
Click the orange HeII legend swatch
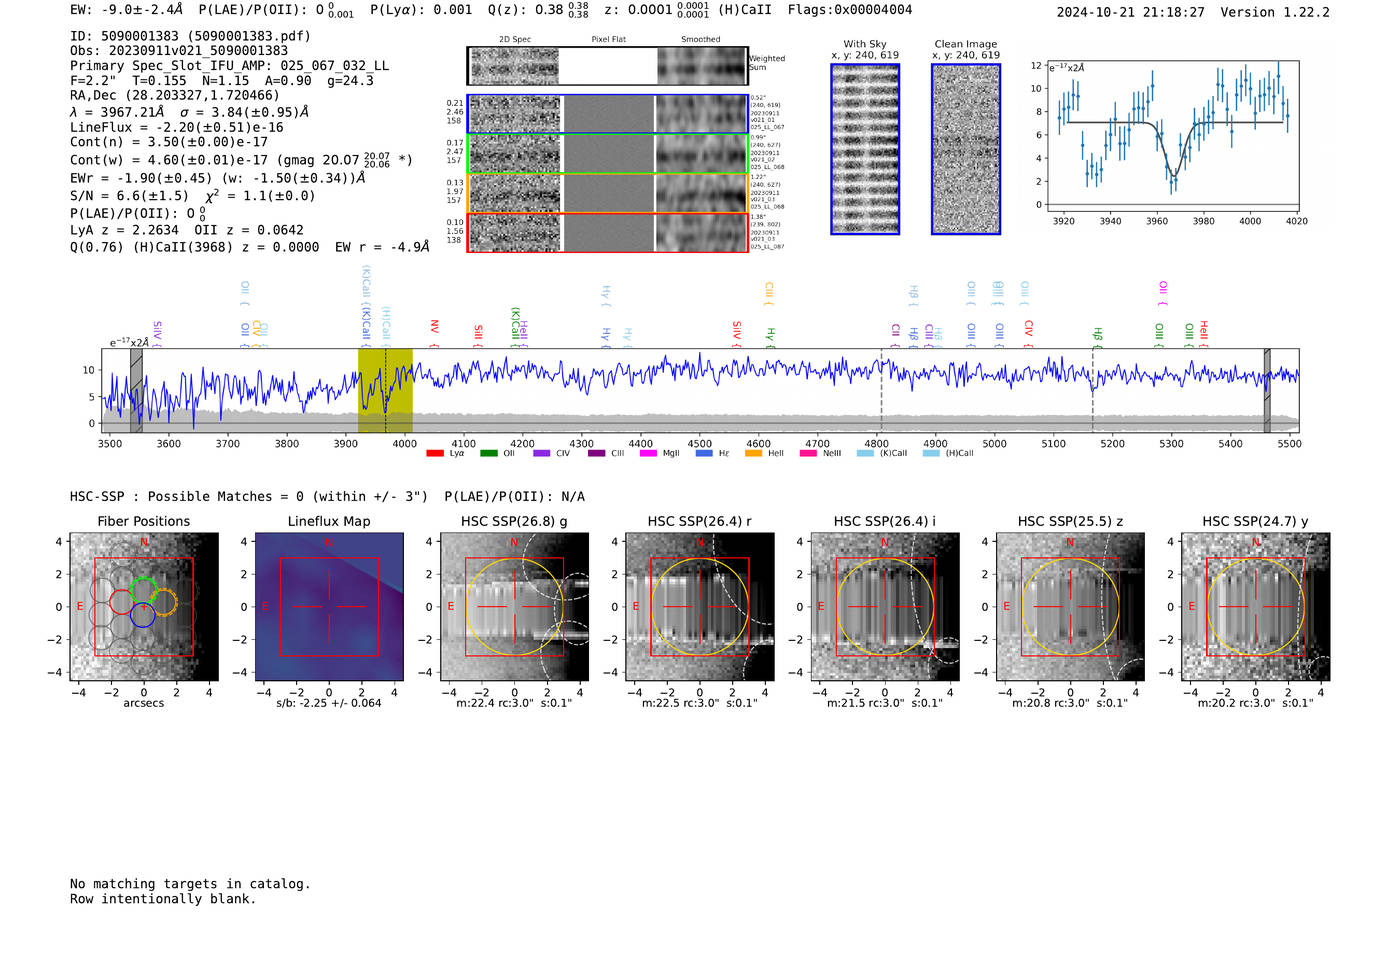754,453
